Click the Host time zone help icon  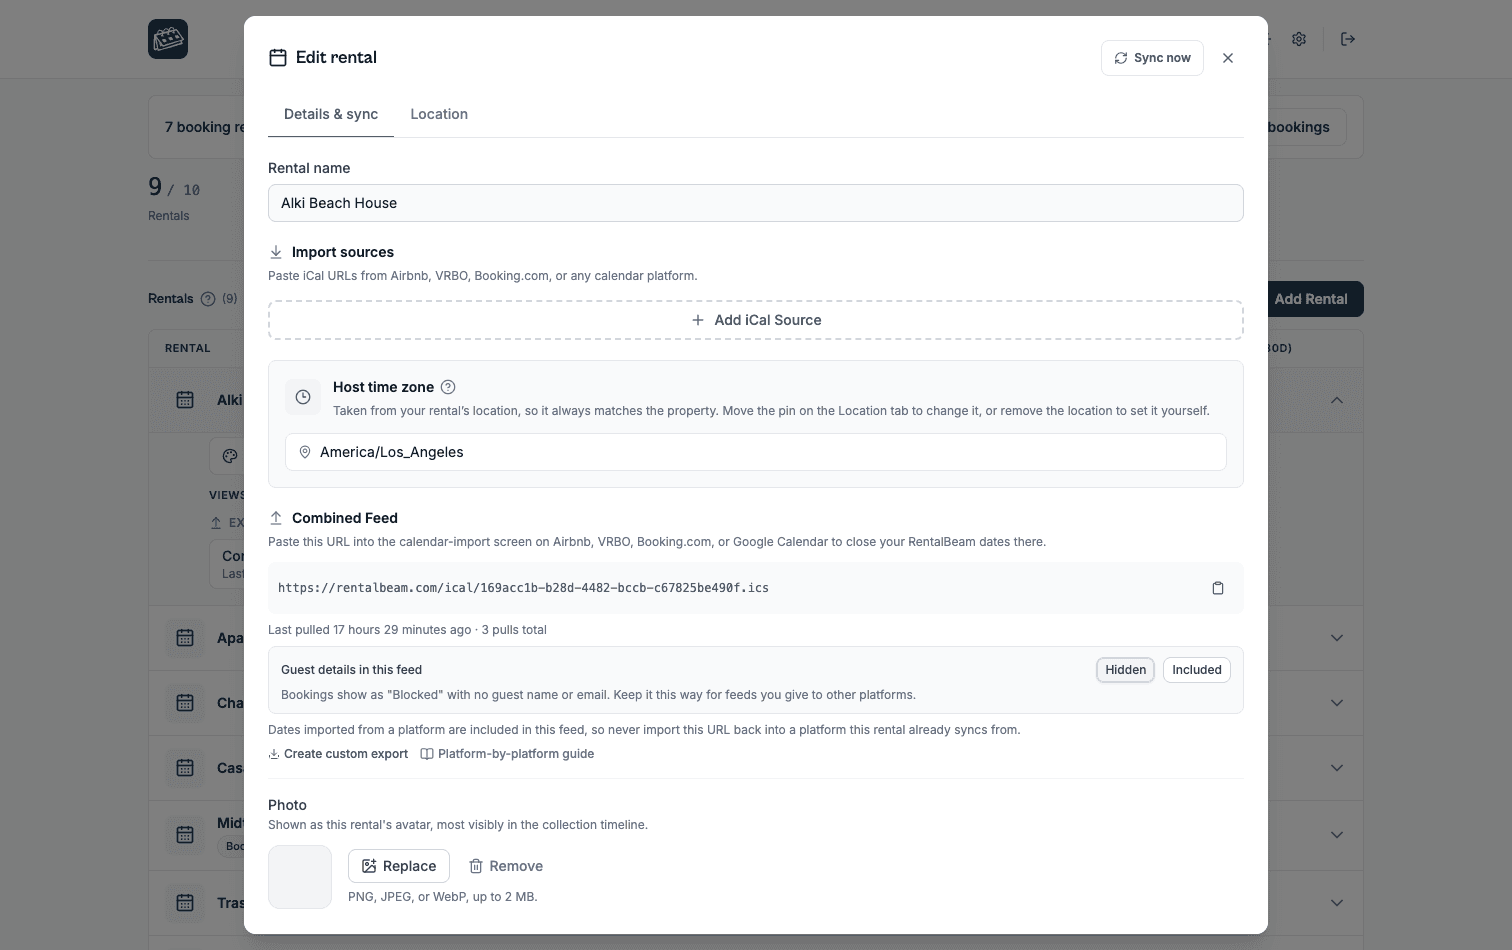[448, 387]
